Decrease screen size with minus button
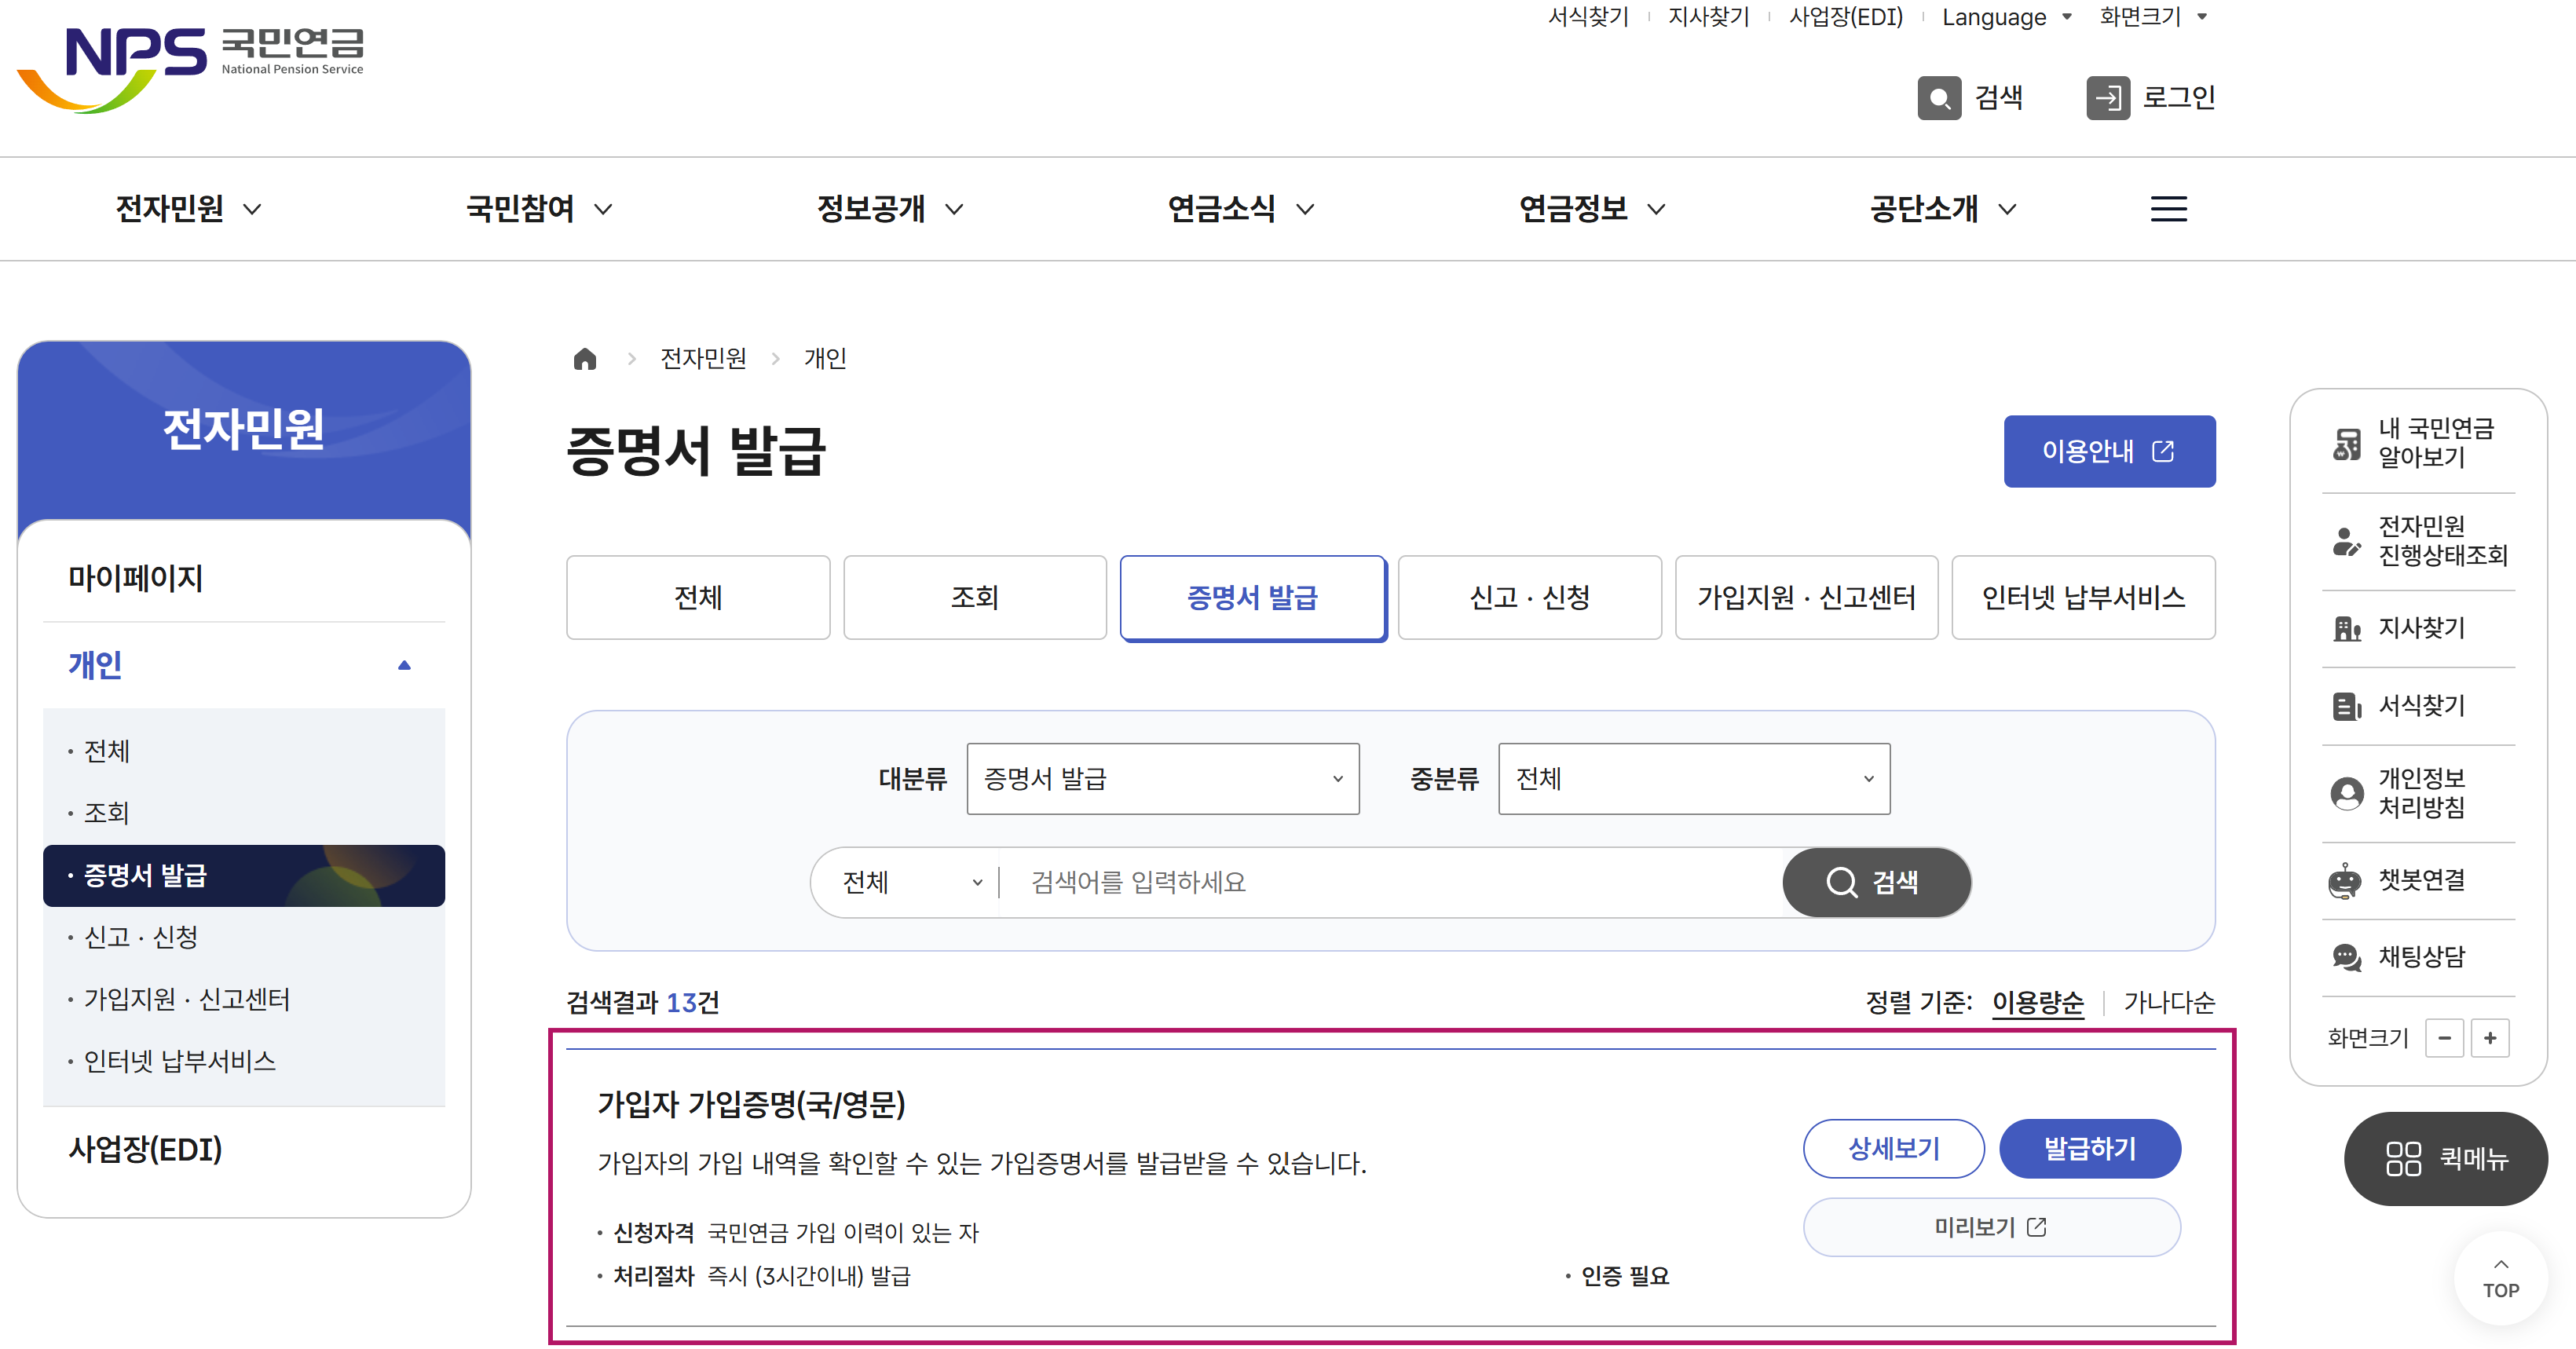 (x=2444, y=1038)
